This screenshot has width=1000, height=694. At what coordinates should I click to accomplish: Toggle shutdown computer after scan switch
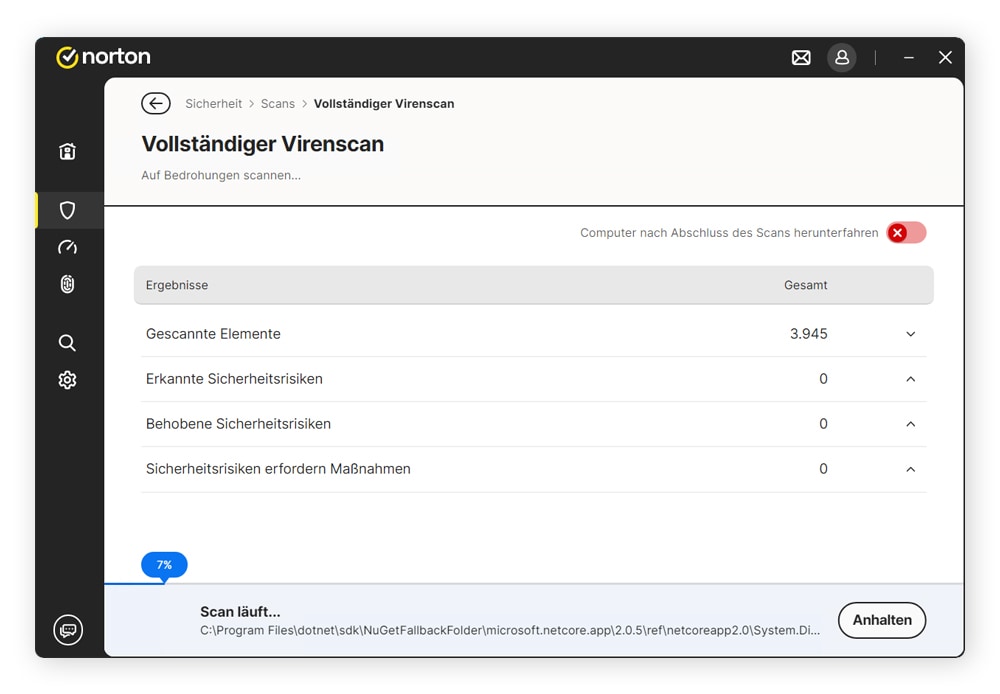coord(906,233)
